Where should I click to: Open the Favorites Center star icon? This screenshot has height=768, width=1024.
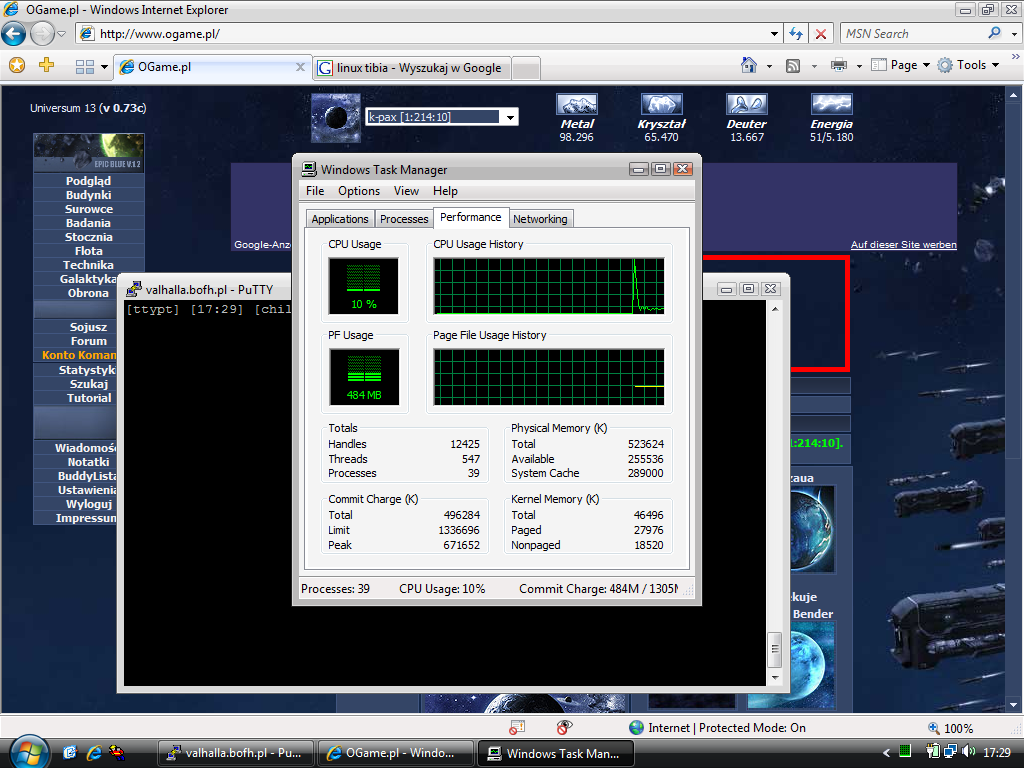pyautogui.click(x=16, y=66)
